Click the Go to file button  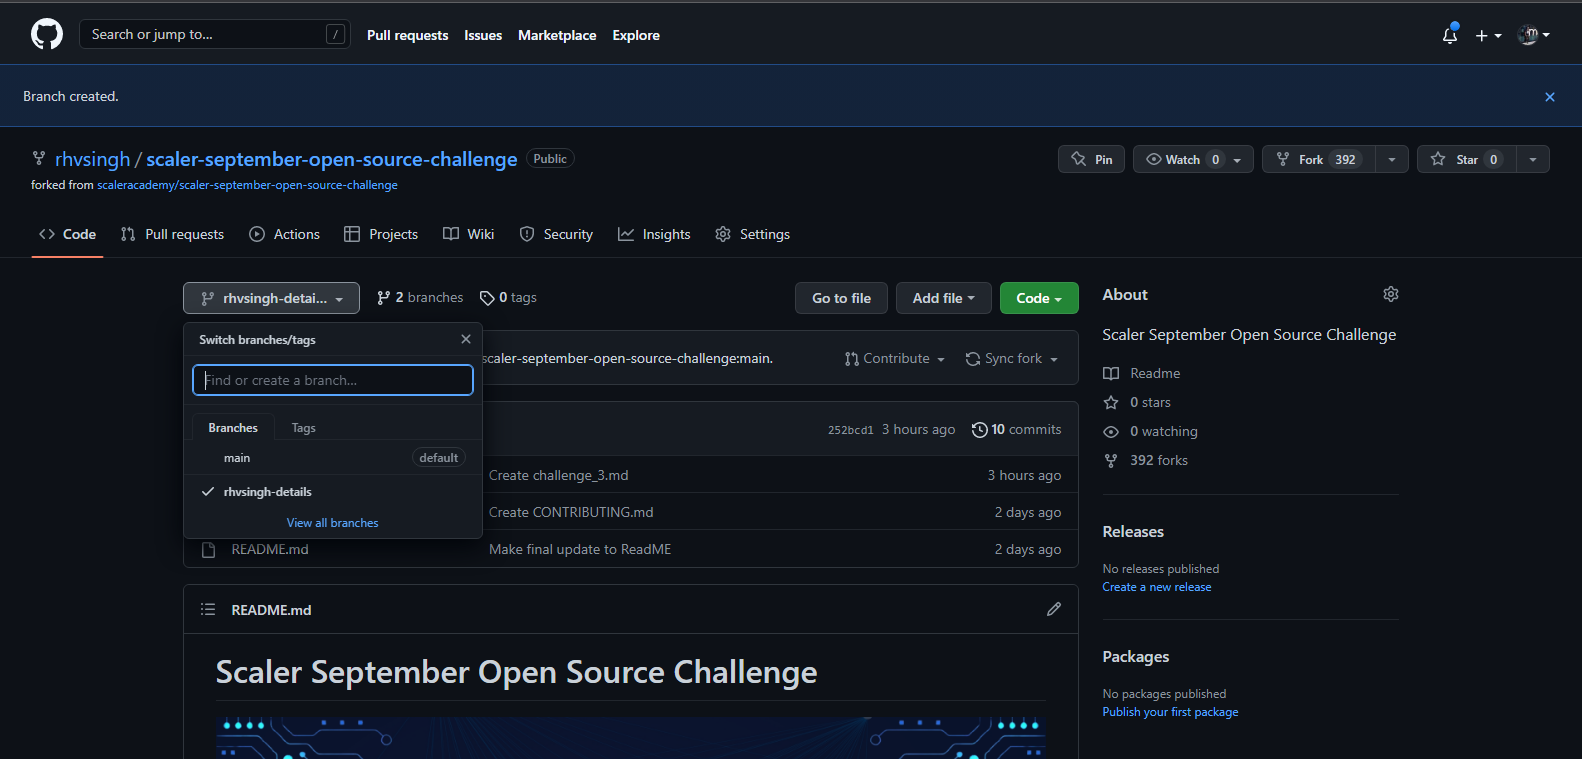(x=841, y=298)
